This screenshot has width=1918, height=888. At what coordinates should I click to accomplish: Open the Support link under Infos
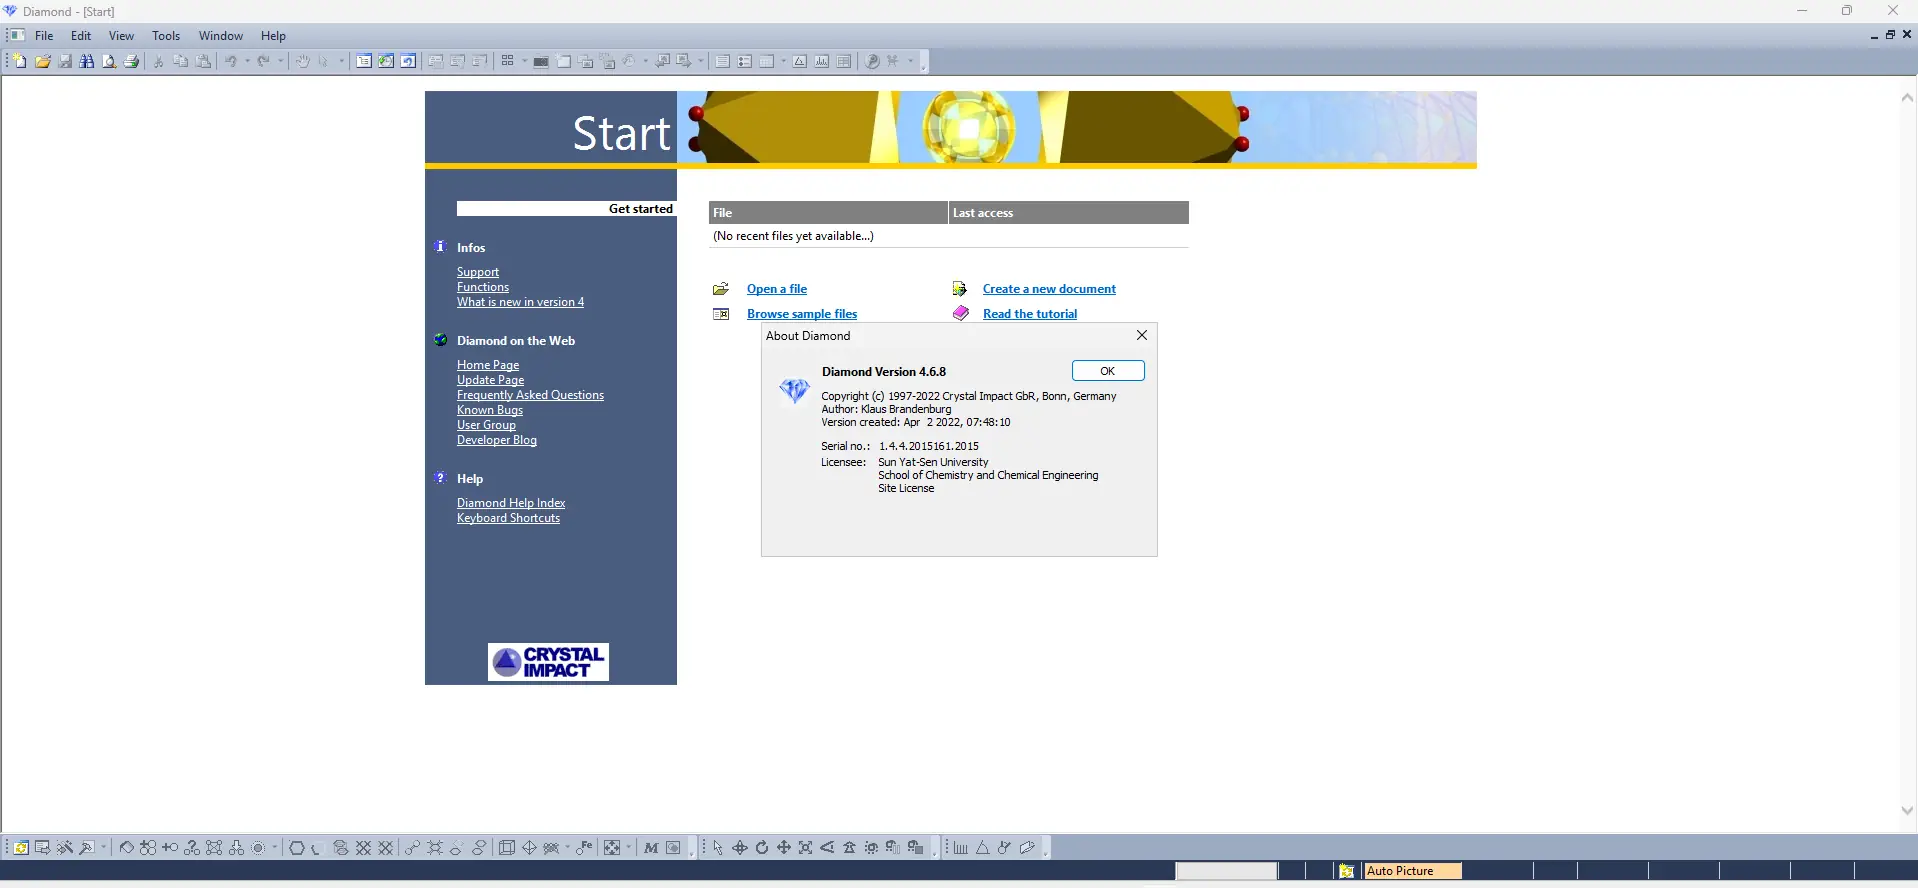pyautogui.click(x=478, y=272)
